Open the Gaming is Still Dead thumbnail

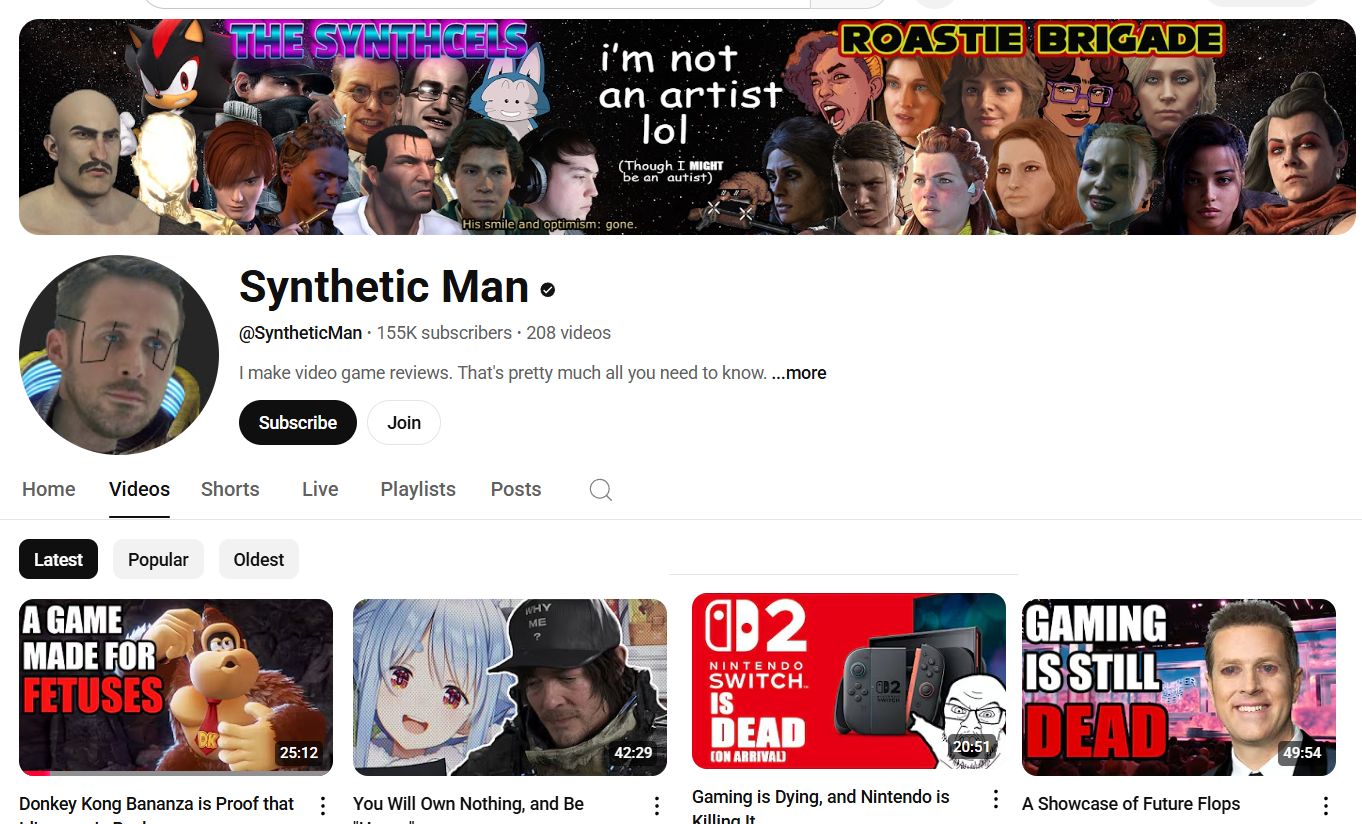[1178, 687]
